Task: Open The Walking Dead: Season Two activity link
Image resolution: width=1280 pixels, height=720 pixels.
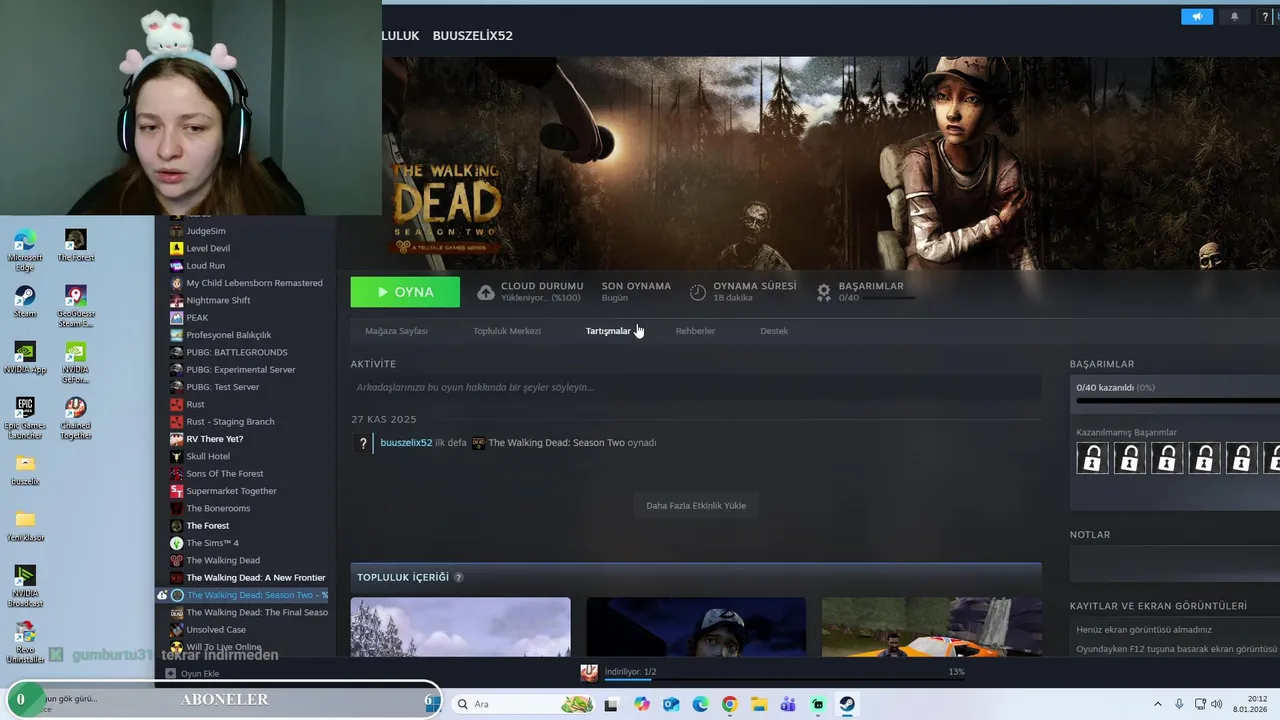Action: (556, 443)
